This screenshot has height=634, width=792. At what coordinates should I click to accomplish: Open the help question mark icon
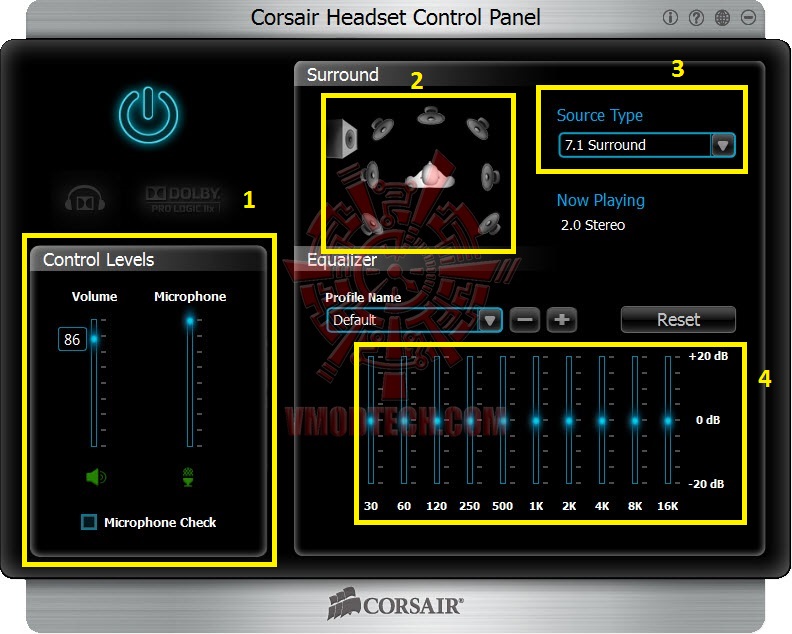[696, 18]
